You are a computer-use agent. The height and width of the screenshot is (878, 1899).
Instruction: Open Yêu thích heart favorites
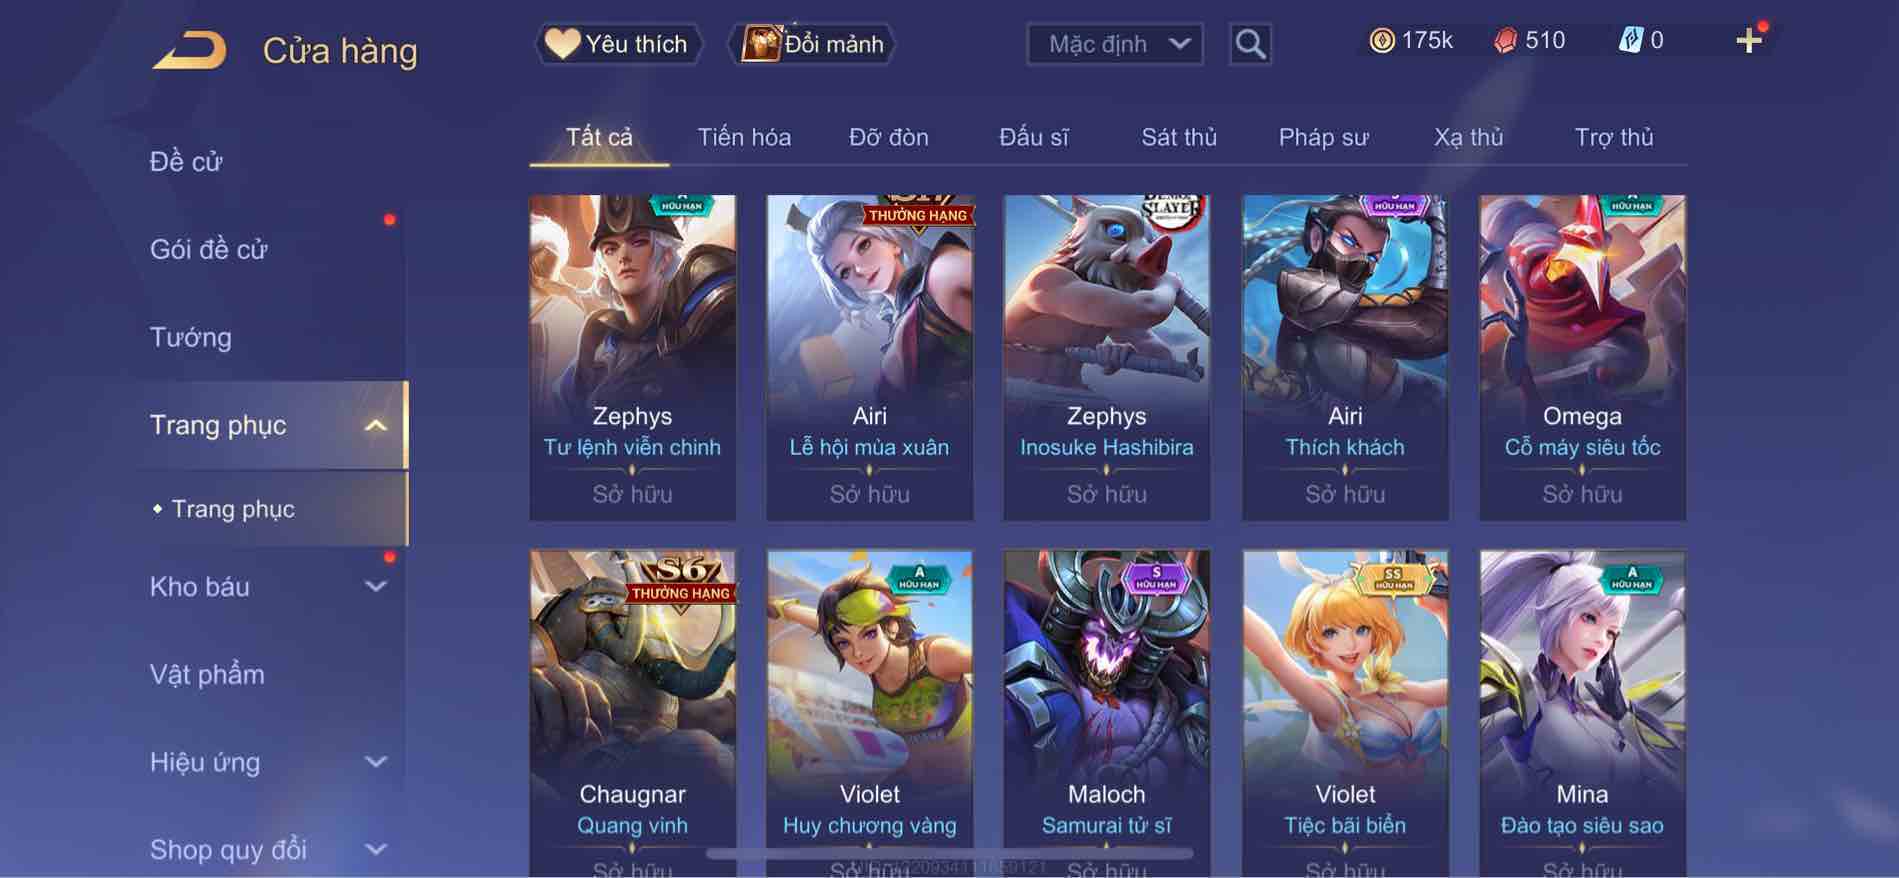[x=619, y=44]
